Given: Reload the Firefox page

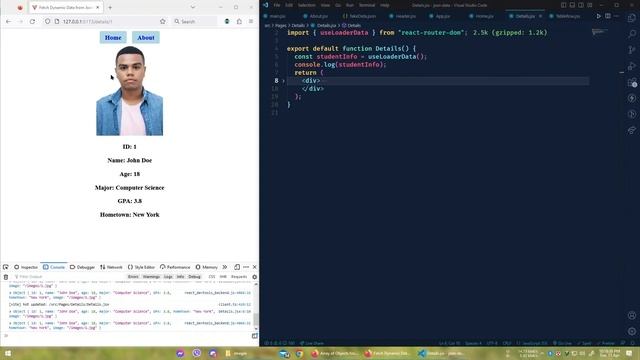Looking at the screenshot, I should pos(32,21).
